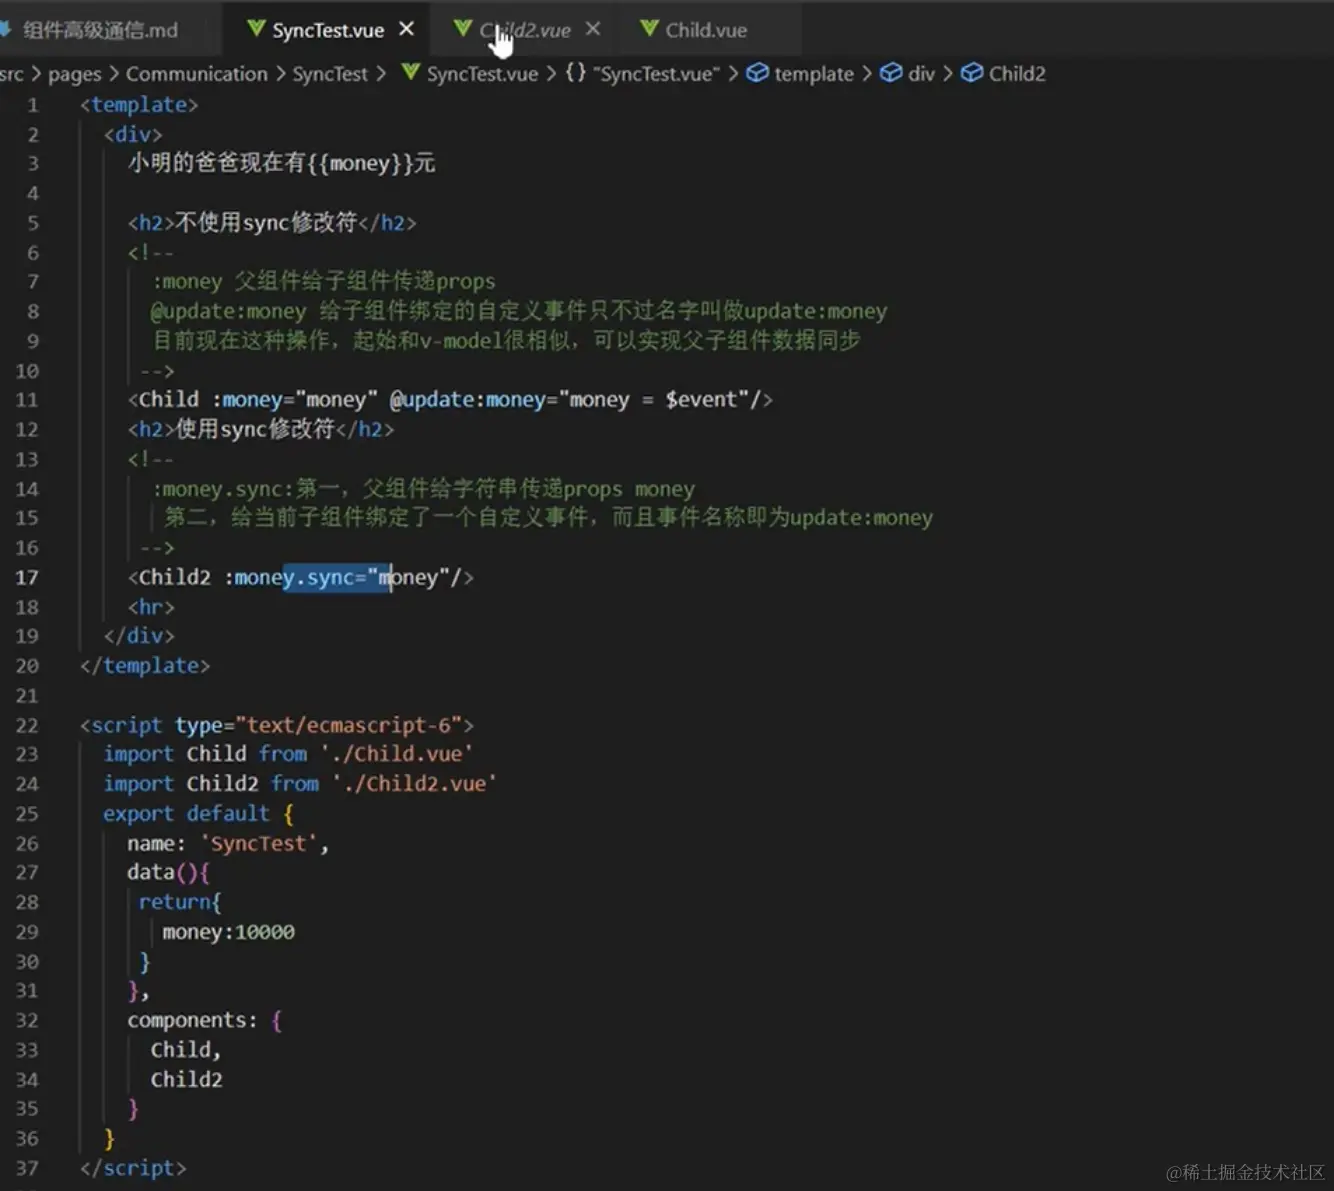Close the Child2.vue tab
Viewport: 1334px width, 1191px height.
pyautogui.click(x=593, y=29)
